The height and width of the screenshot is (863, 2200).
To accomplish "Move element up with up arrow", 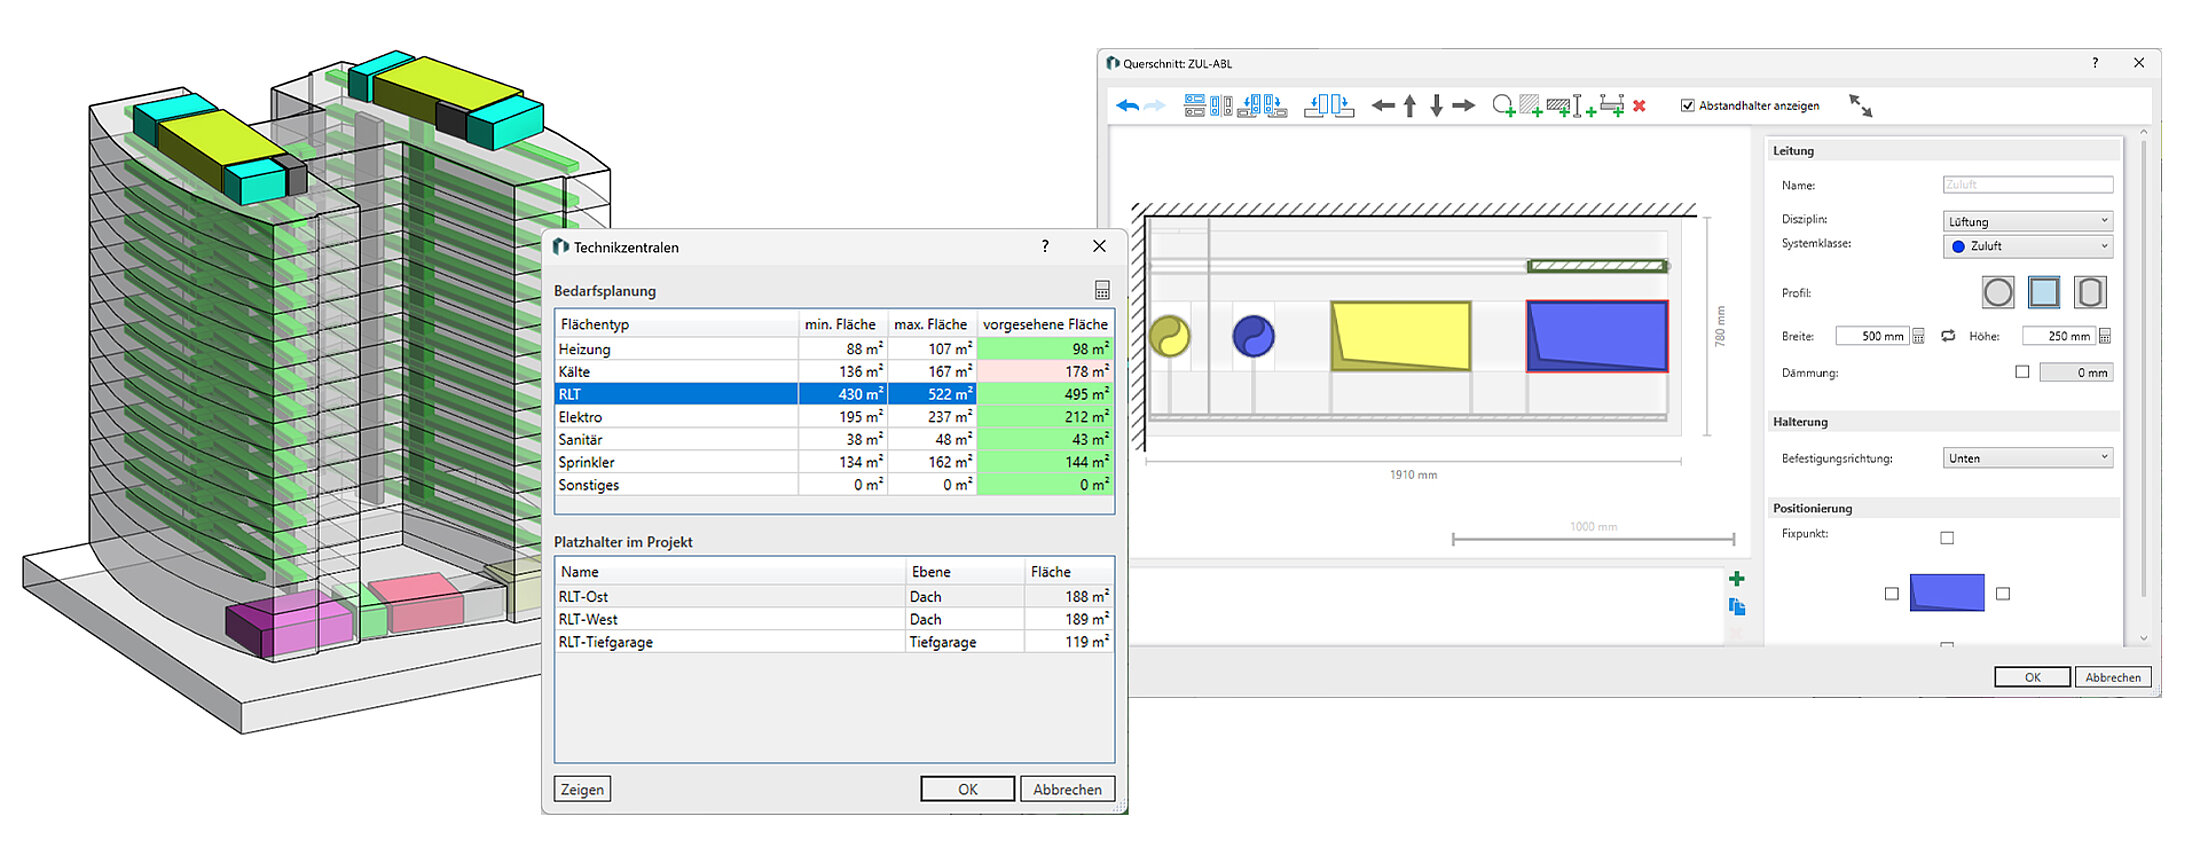I will pyautogui.click(x=1410, y=106).
